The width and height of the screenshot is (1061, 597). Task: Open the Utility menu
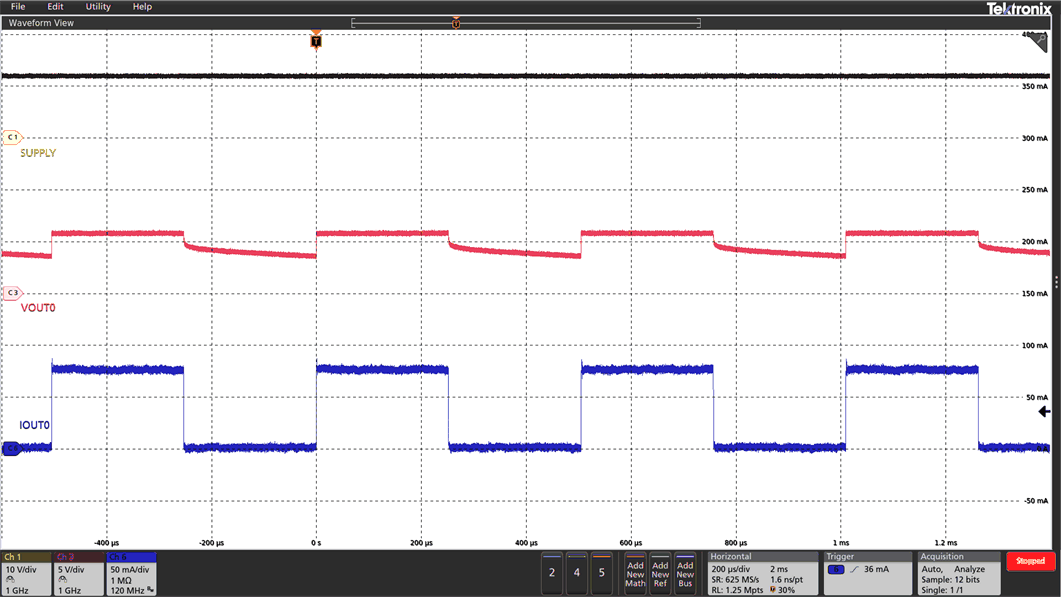[97, 7]
